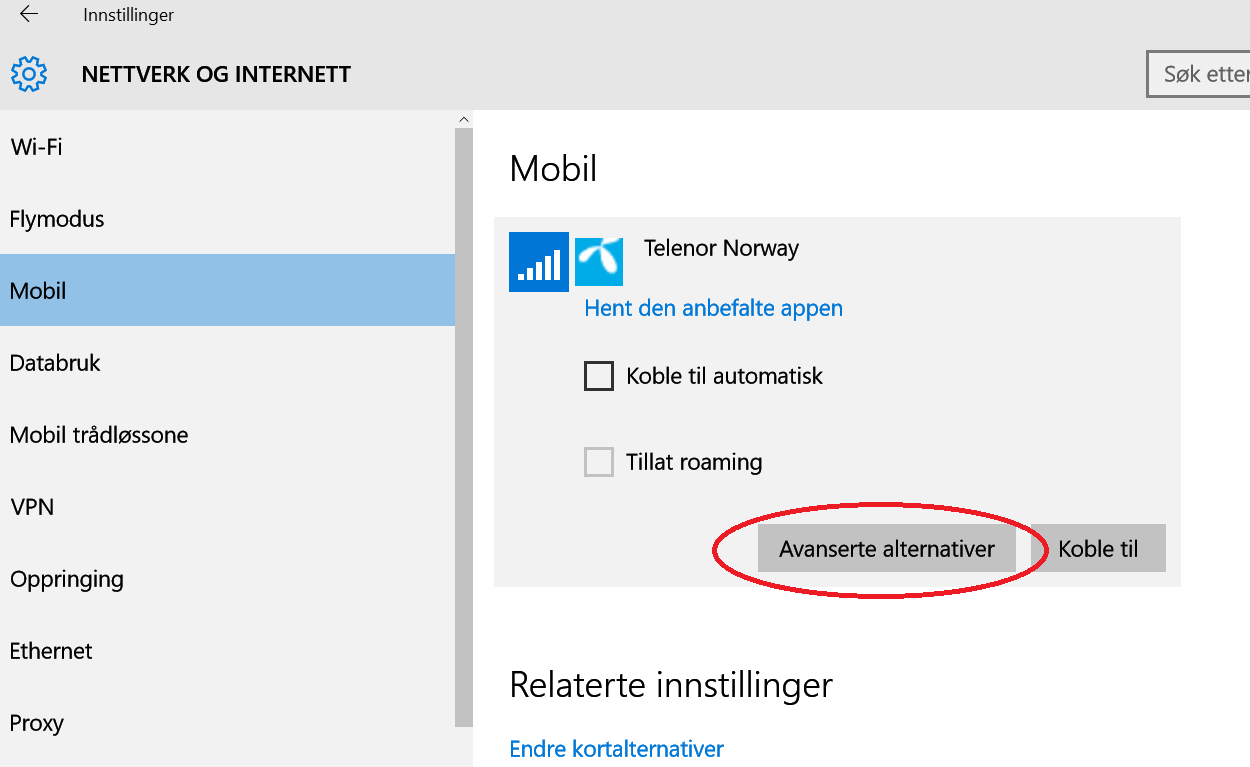Screen dimensions: 1250x767
Task: Enable Koble til automatisk checkbox
Action: click(598, 376)
